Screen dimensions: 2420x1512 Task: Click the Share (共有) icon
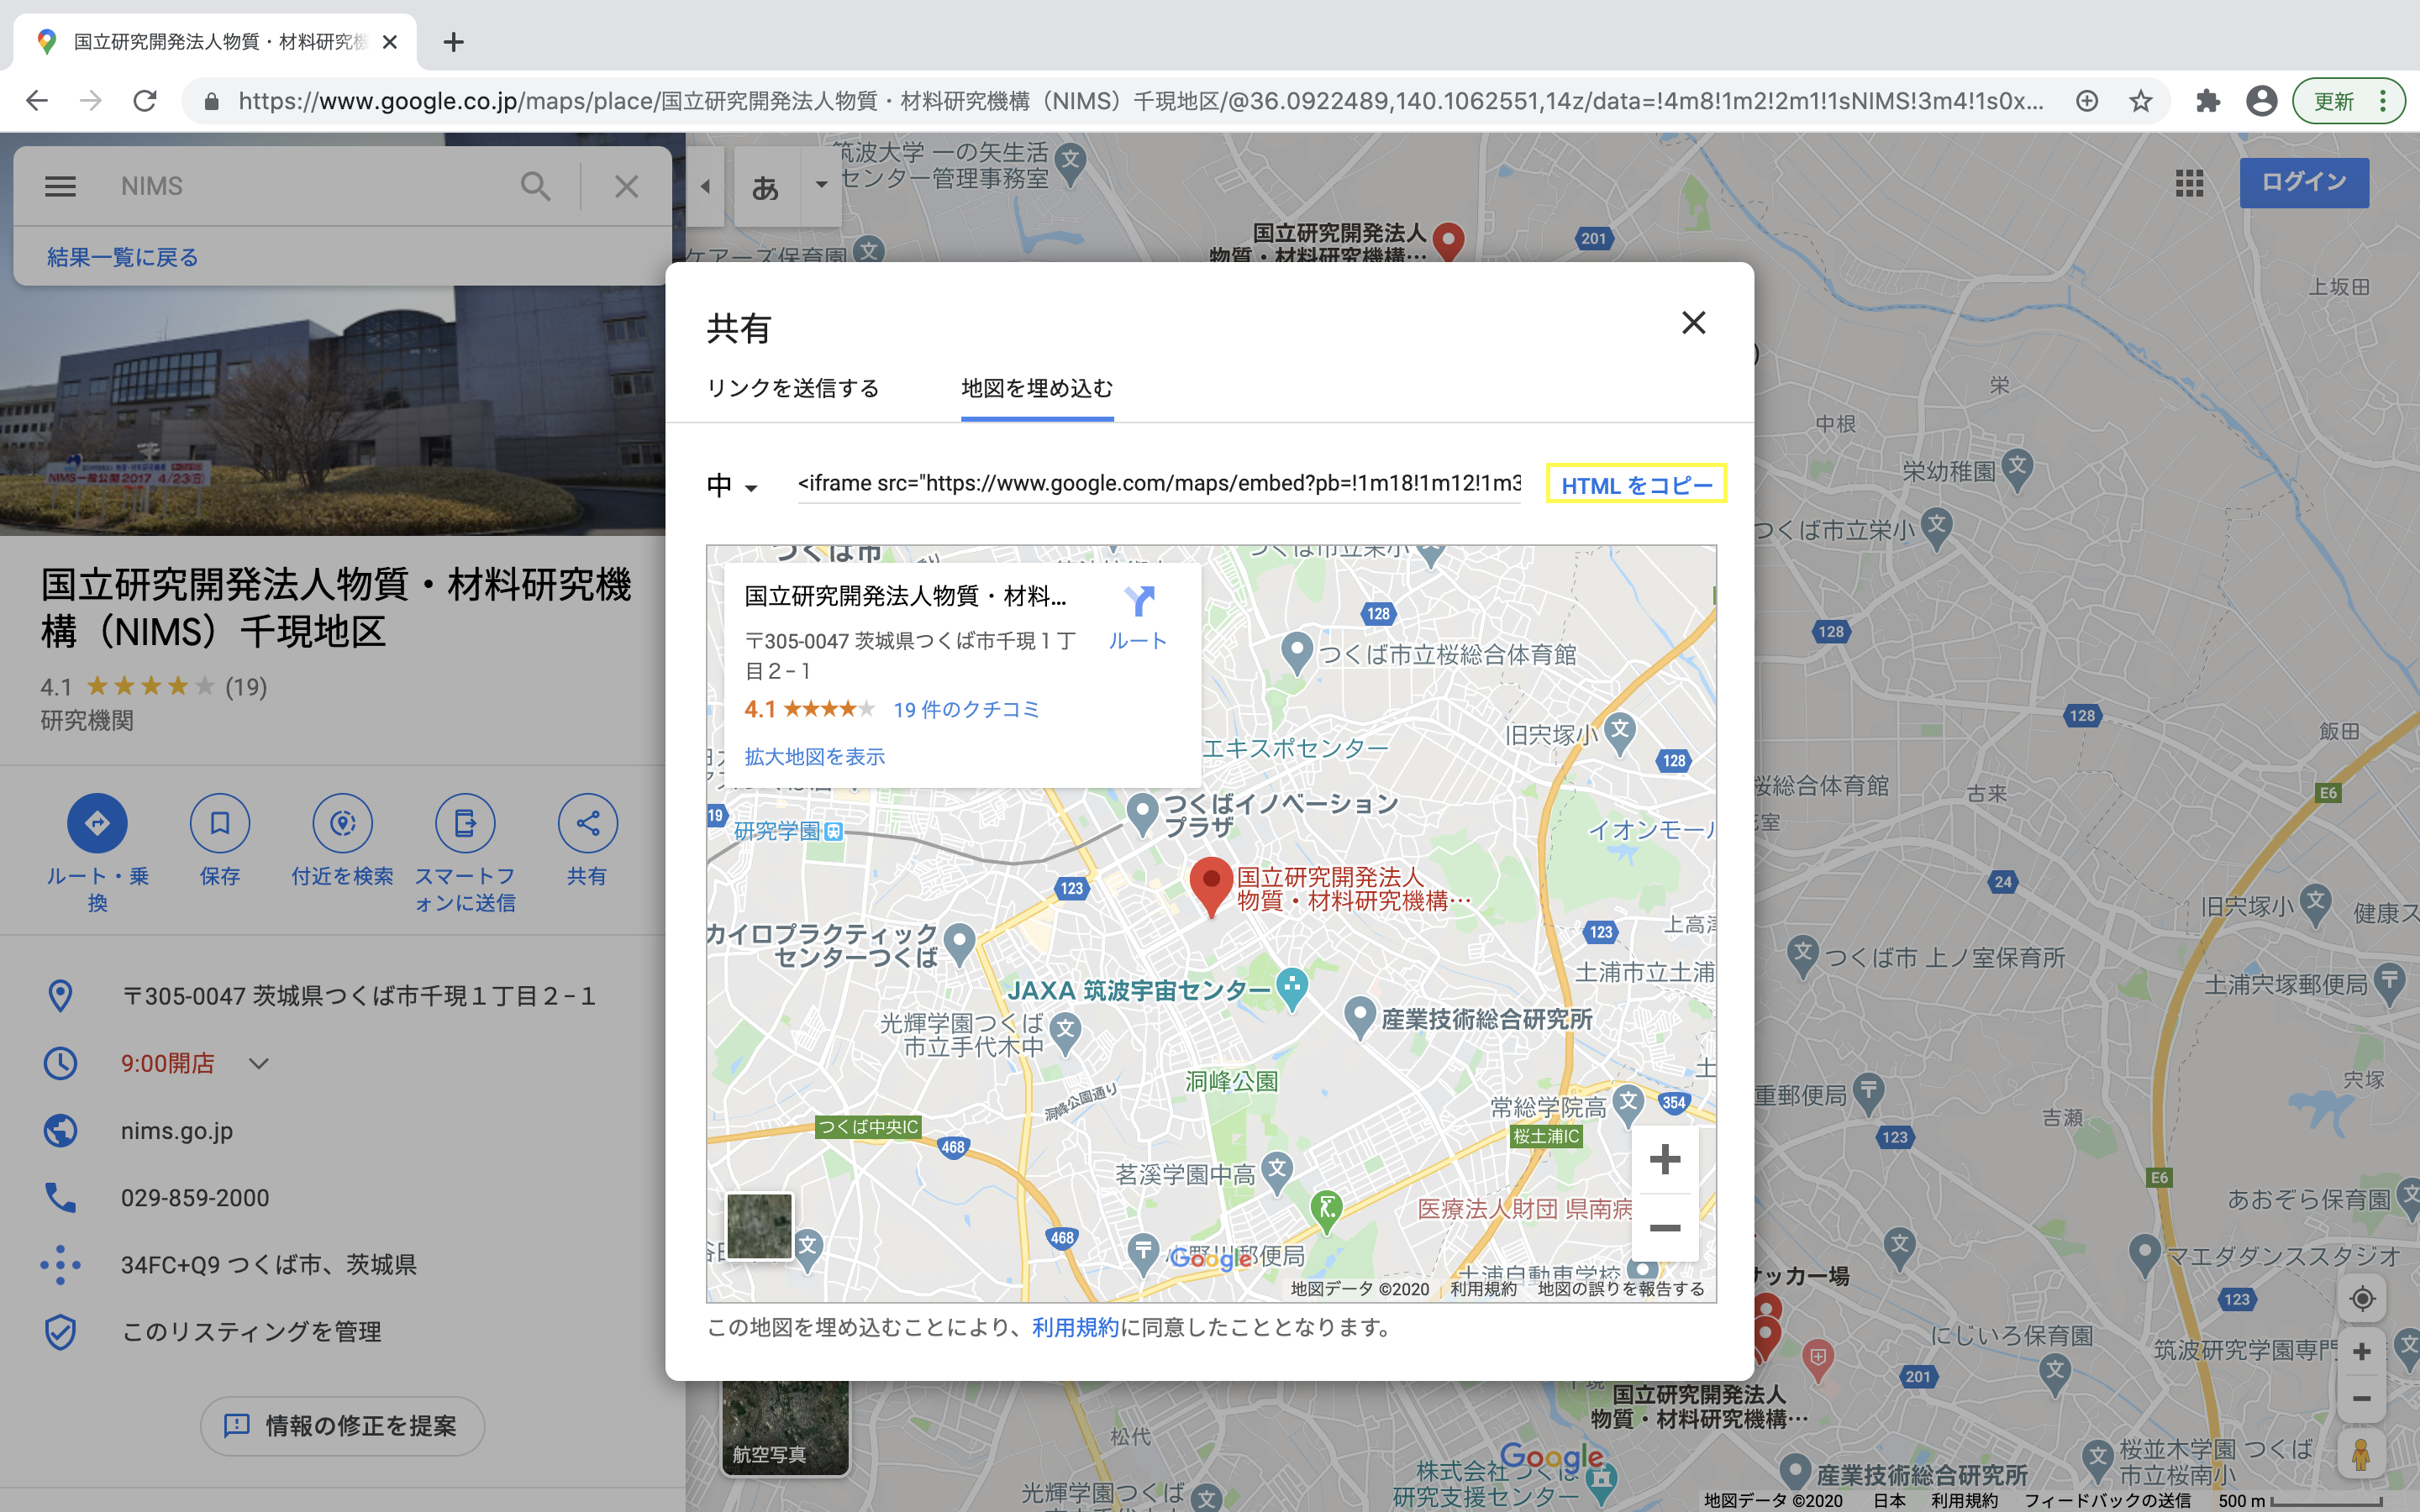click(x=587, y=823)
